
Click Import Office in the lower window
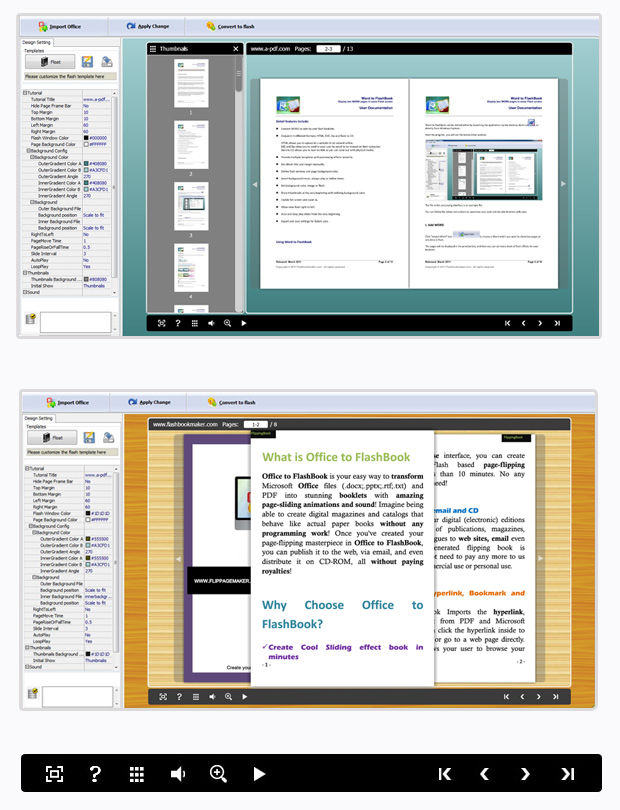[67, 402]
